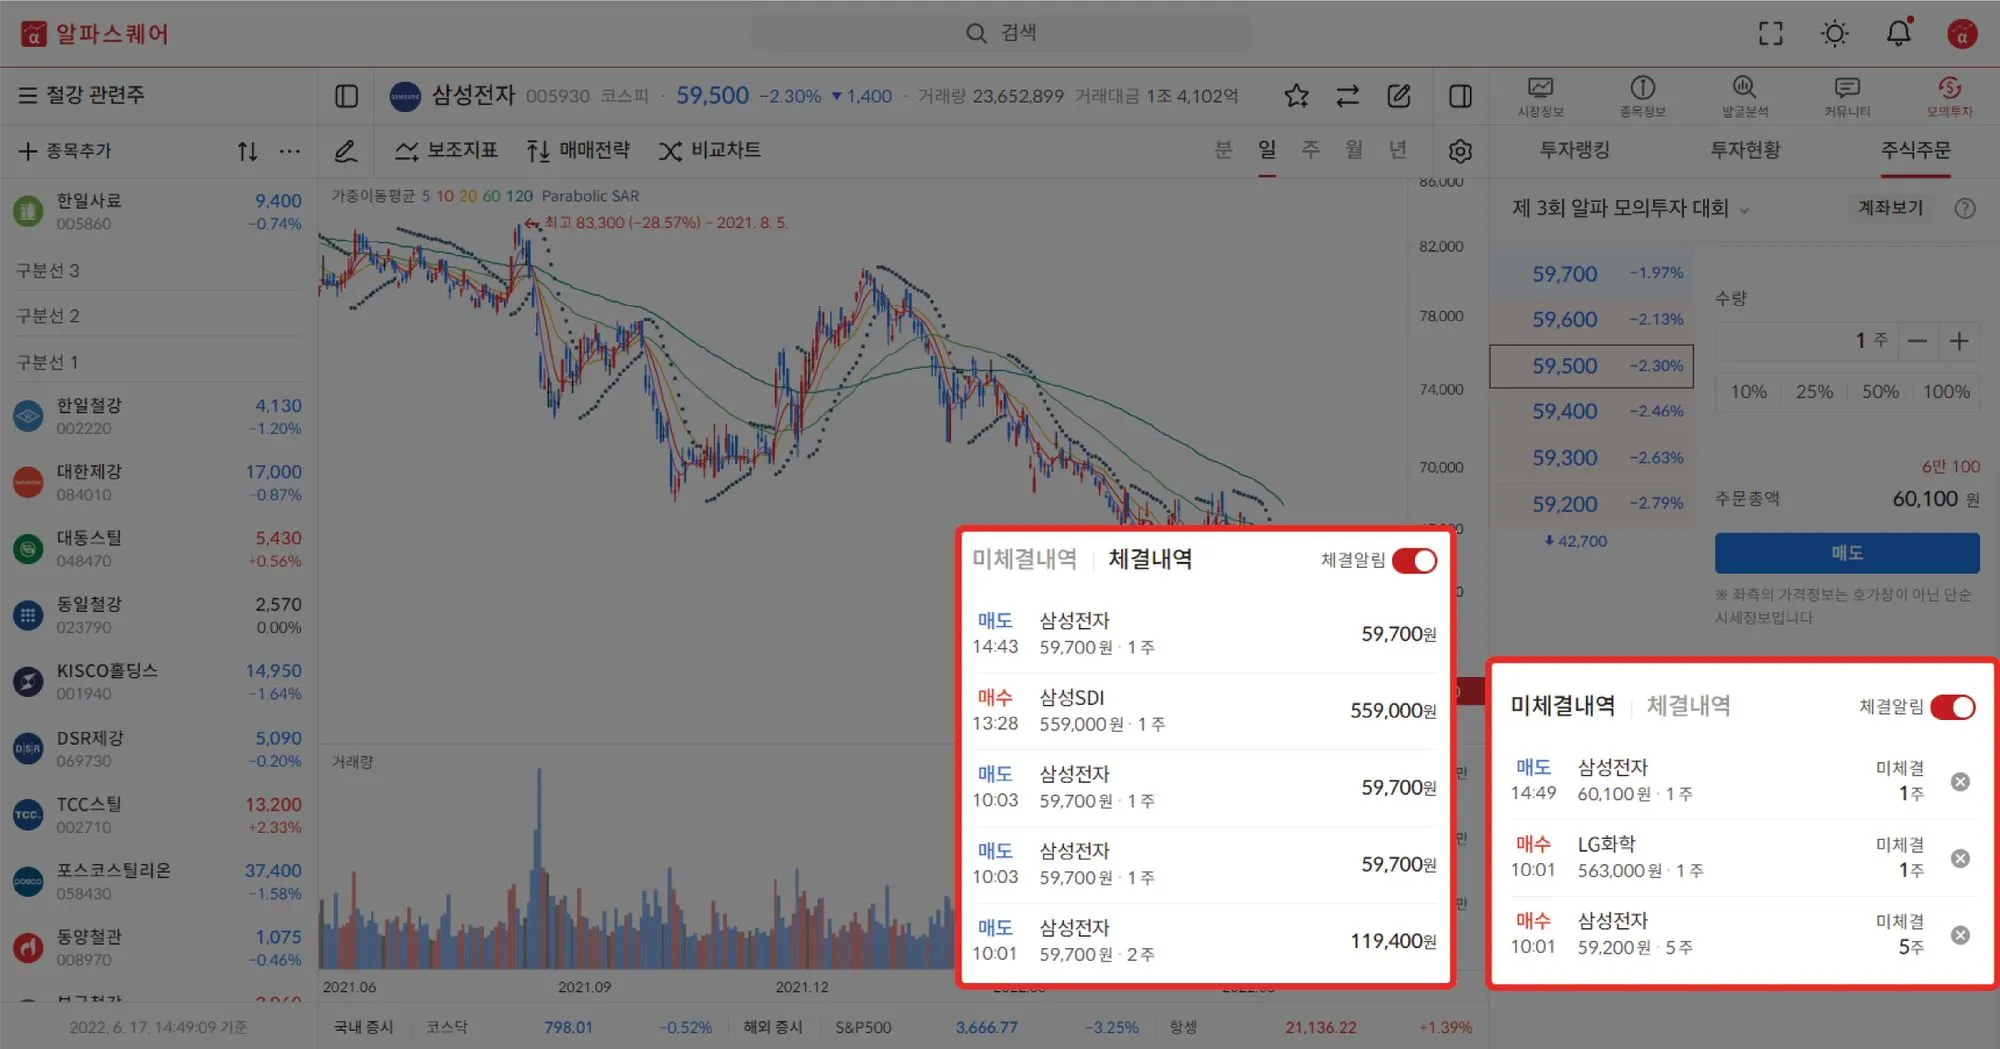Screen dimensions: 2000x1049
Task: Open the 투자랭킹 tab
Action: pyautogui.click(x=1575, y=150)
